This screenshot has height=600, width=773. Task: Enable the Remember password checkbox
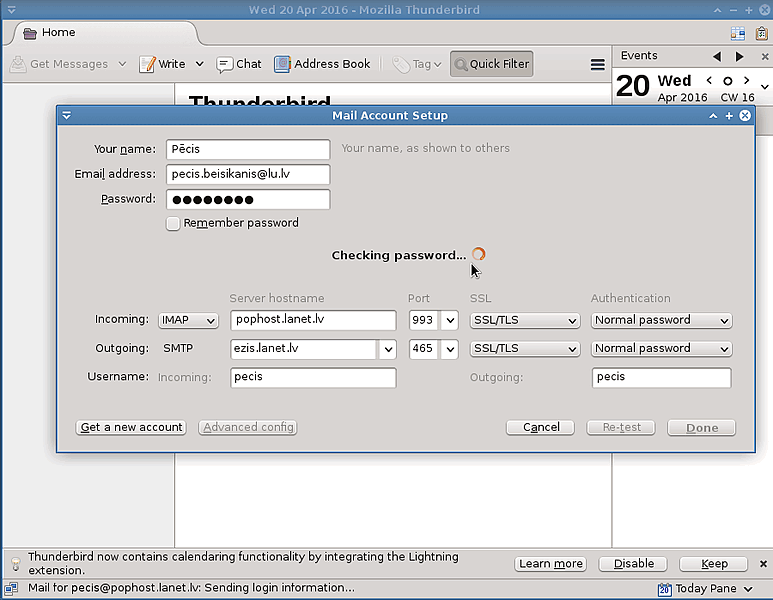(x=173, y=224)
